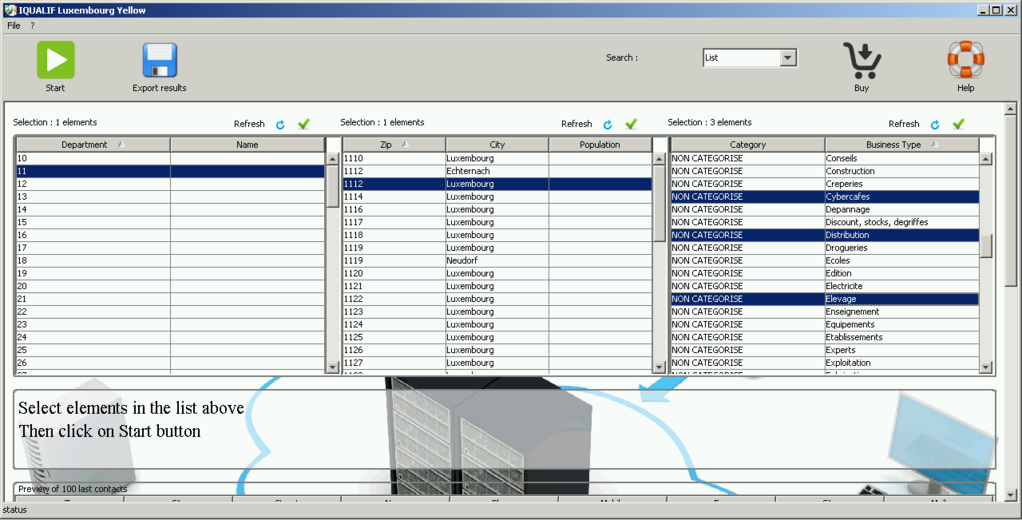This screenshot has width=1022, height=520.
Task: Select Experts business type row
Action: point(825,350)
